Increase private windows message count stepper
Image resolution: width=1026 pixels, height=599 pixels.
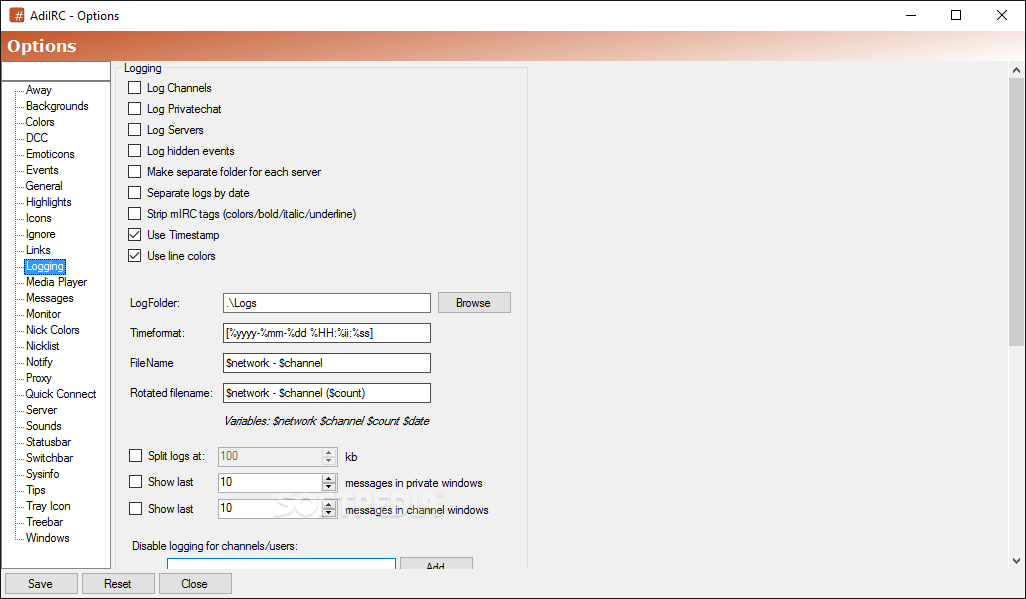click(329, 479)
